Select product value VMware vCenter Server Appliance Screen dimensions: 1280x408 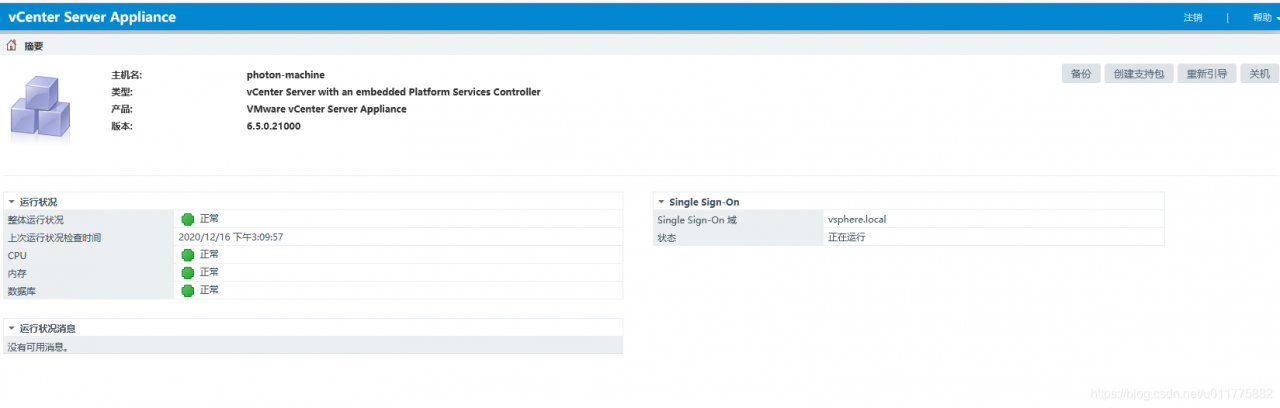pyautogui.click(x=327, y=109)
